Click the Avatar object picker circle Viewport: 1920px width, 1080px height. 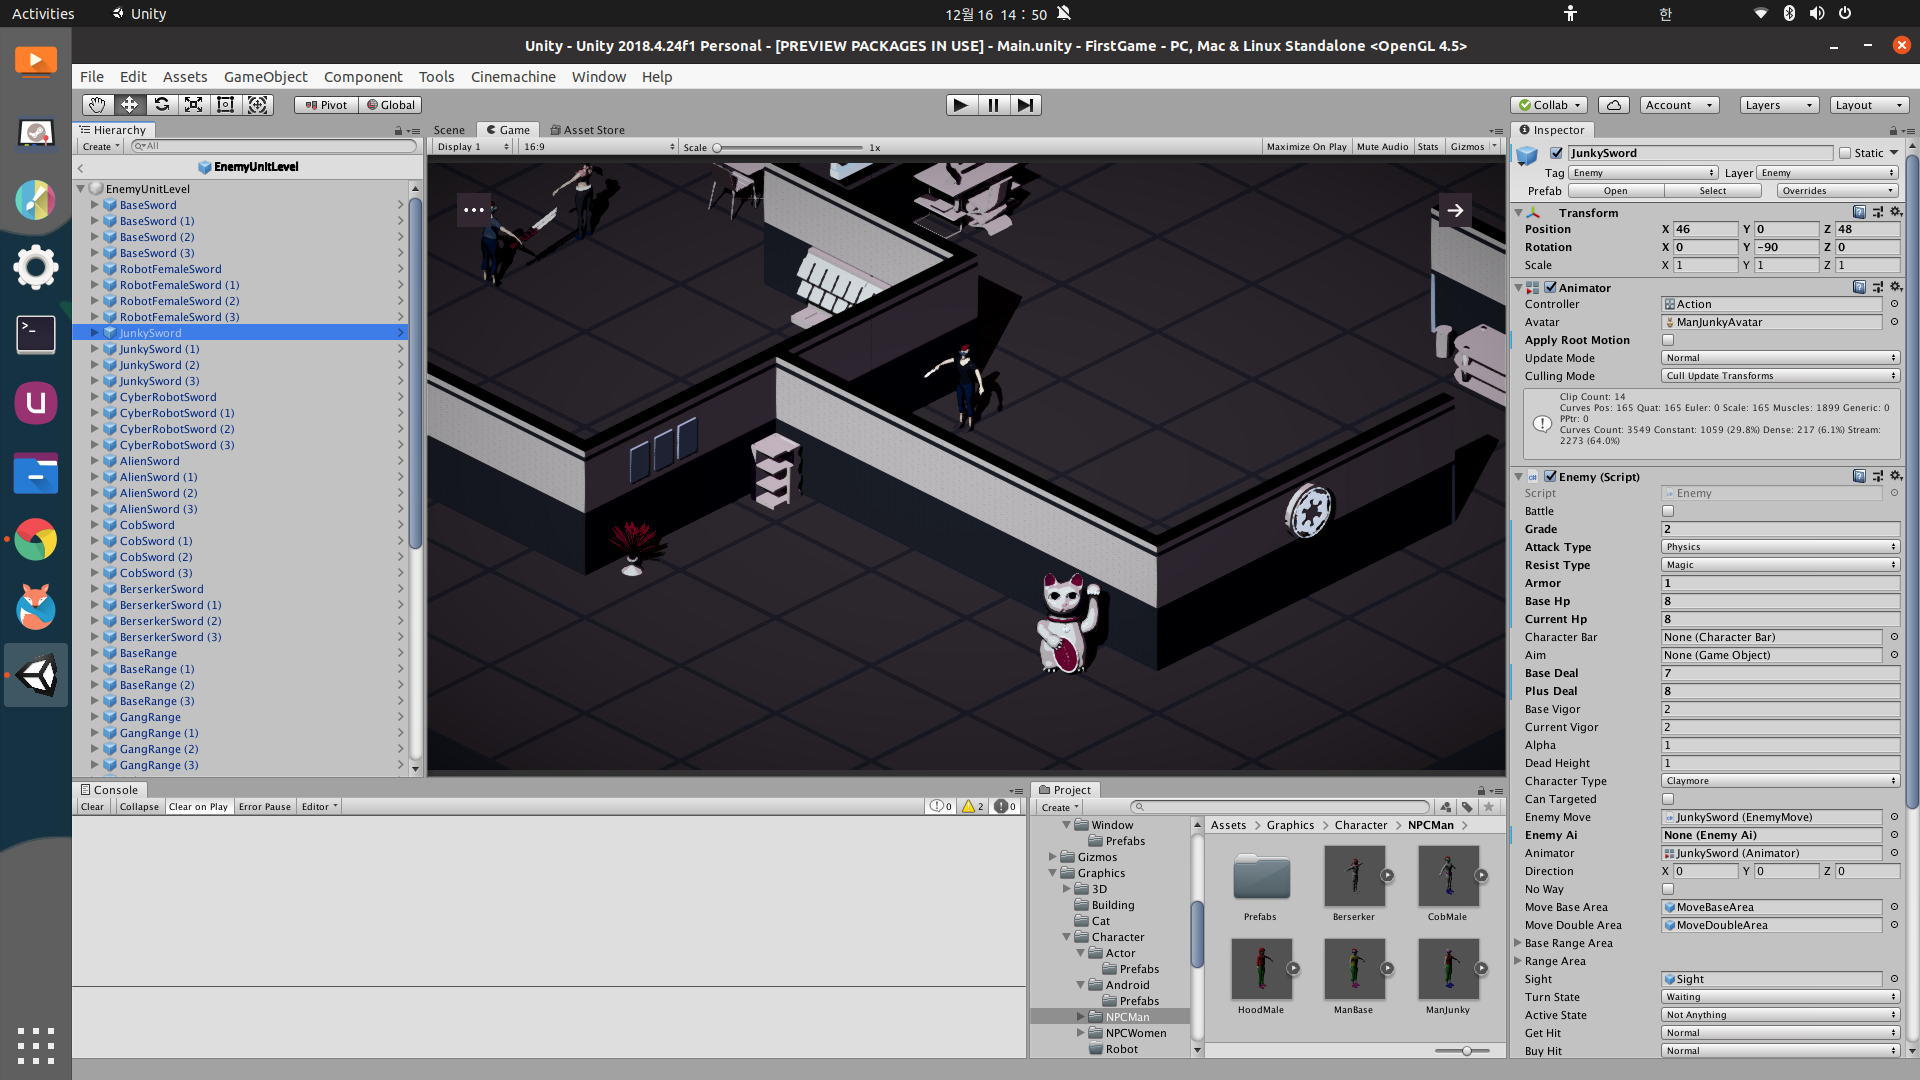[x=1894, y=322]
